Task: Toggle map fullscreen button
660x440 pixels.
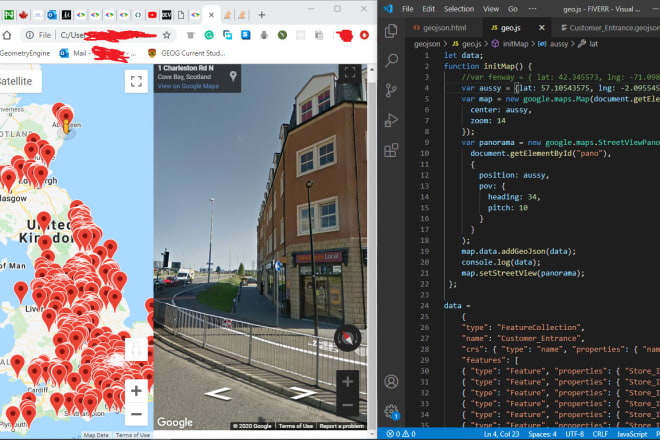Action: [136, 81]
